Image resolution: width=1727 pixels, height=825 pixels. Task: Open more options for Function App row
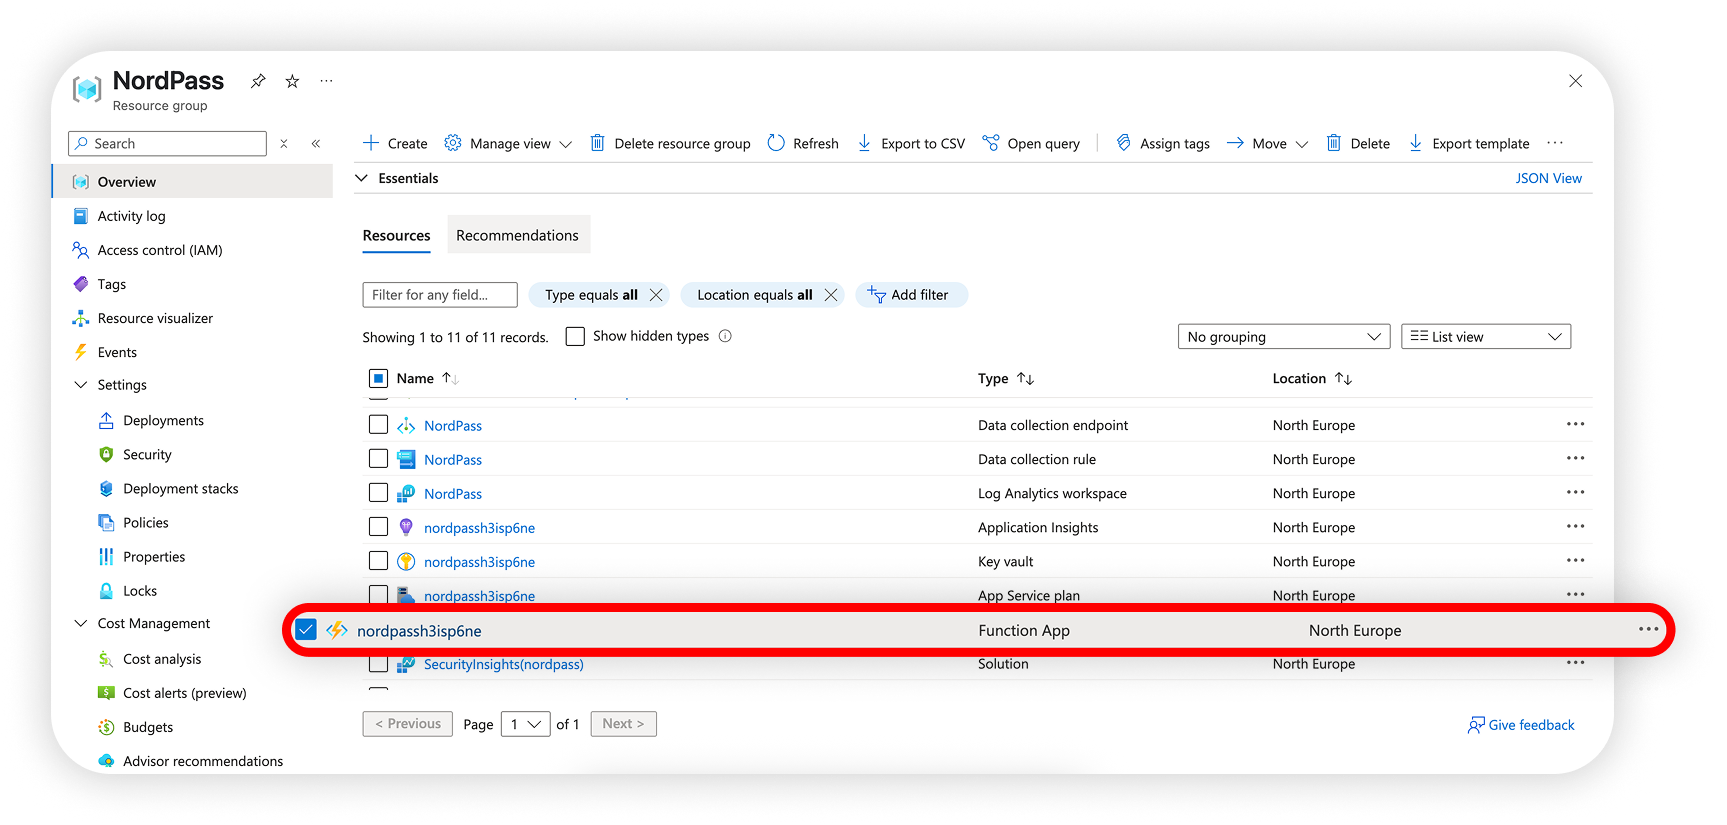coord(1648,629)
